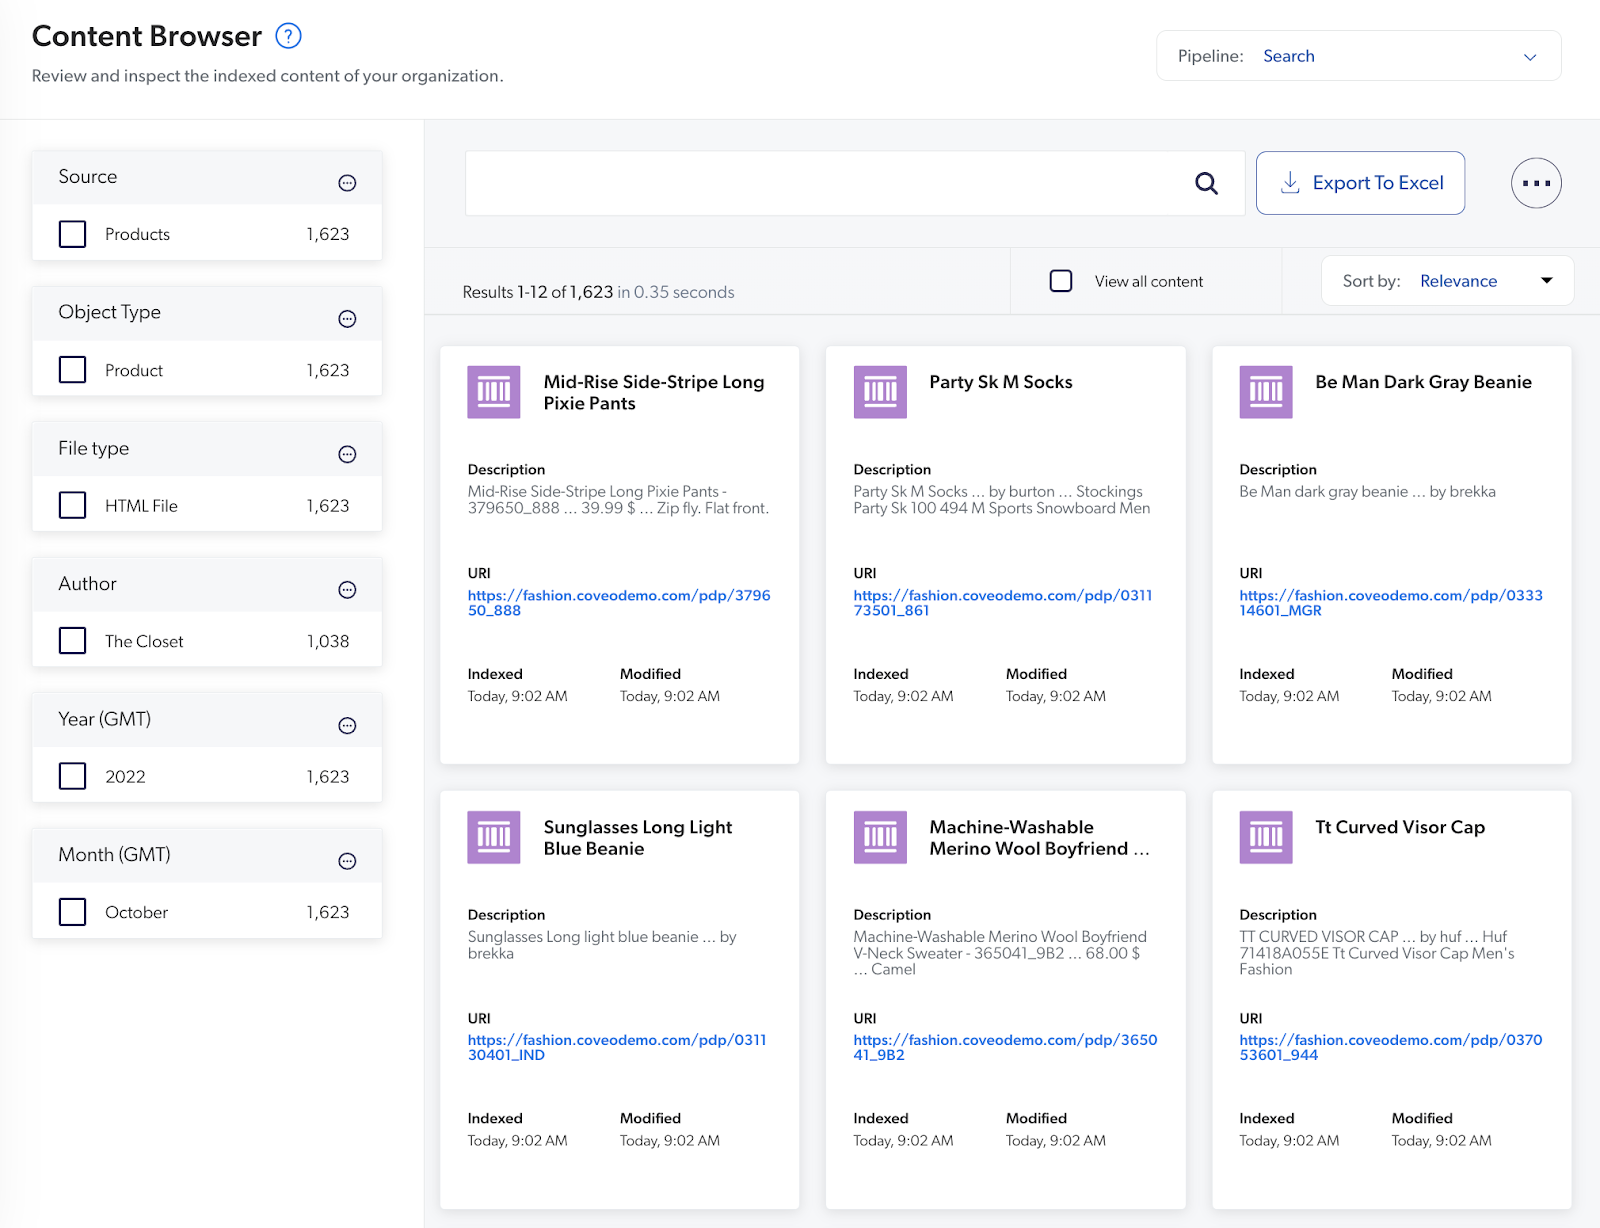Click the help icon beside Content Browser

click(288, 36)
